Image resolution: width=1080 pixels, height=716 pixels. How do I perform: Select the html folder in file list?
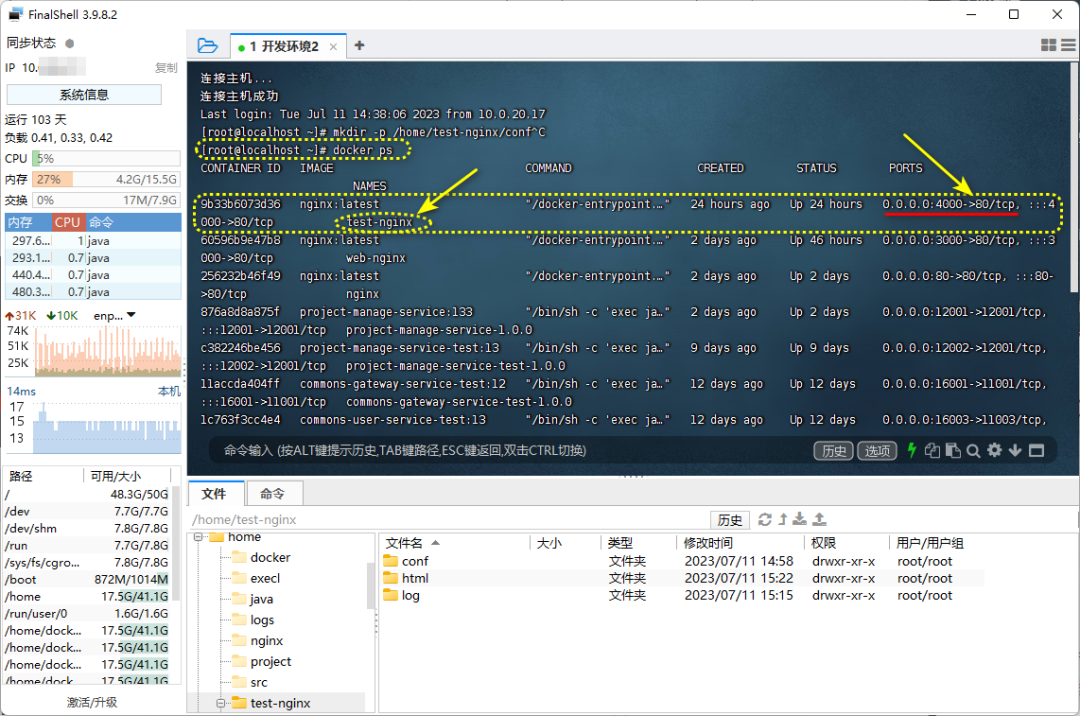(x=415, y=578)
